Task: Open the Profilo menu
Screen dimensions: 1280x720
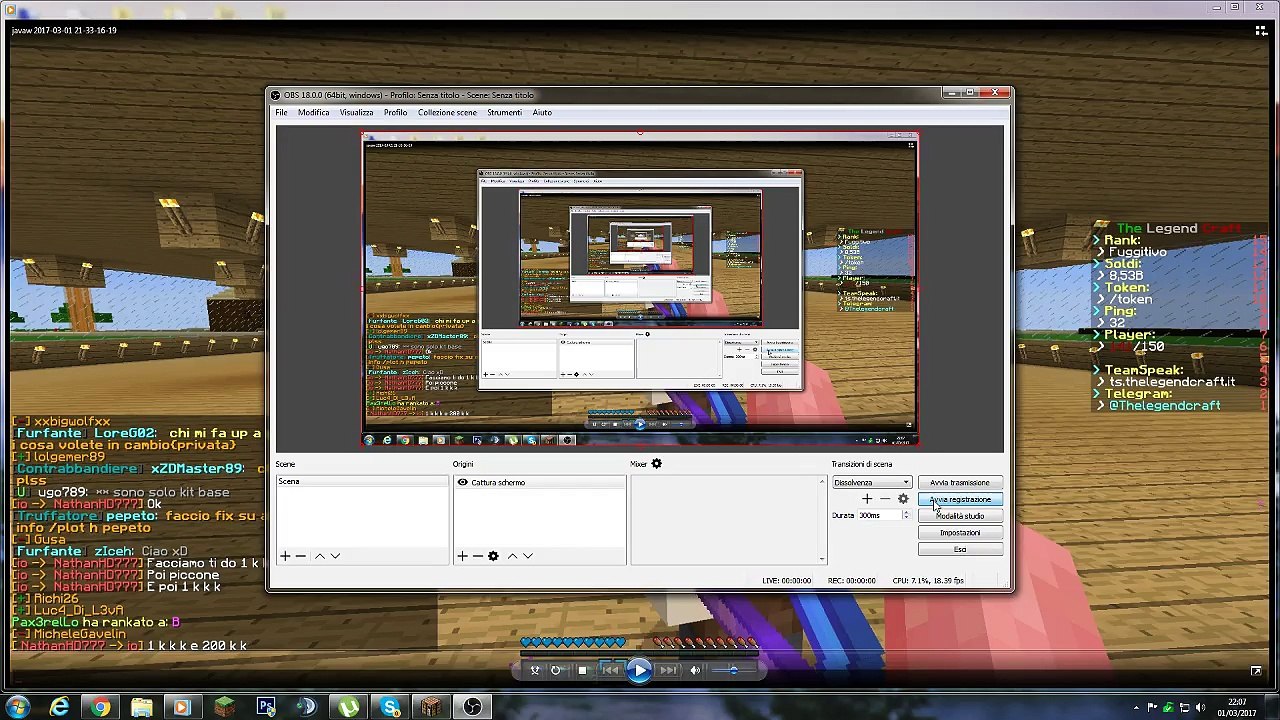Action: (395, 112)
